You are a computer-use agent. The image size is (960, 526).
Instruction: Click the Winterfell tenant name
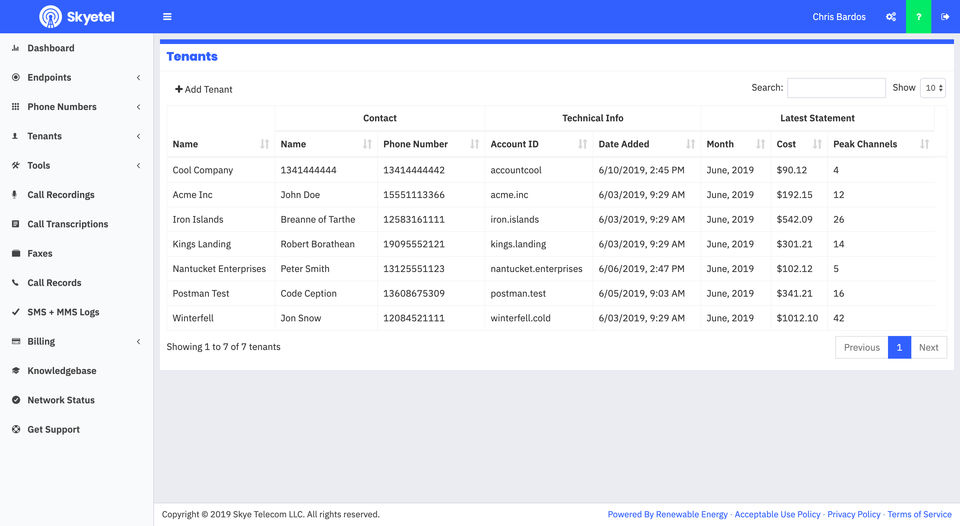coord(193,318)
